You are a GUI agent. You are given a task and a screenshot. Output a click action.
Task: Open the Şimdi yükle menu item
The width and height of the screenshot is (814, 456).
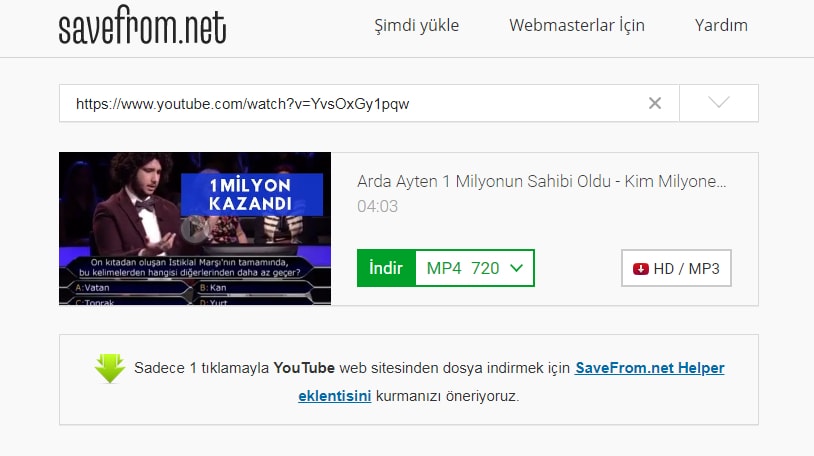(416, 25)
